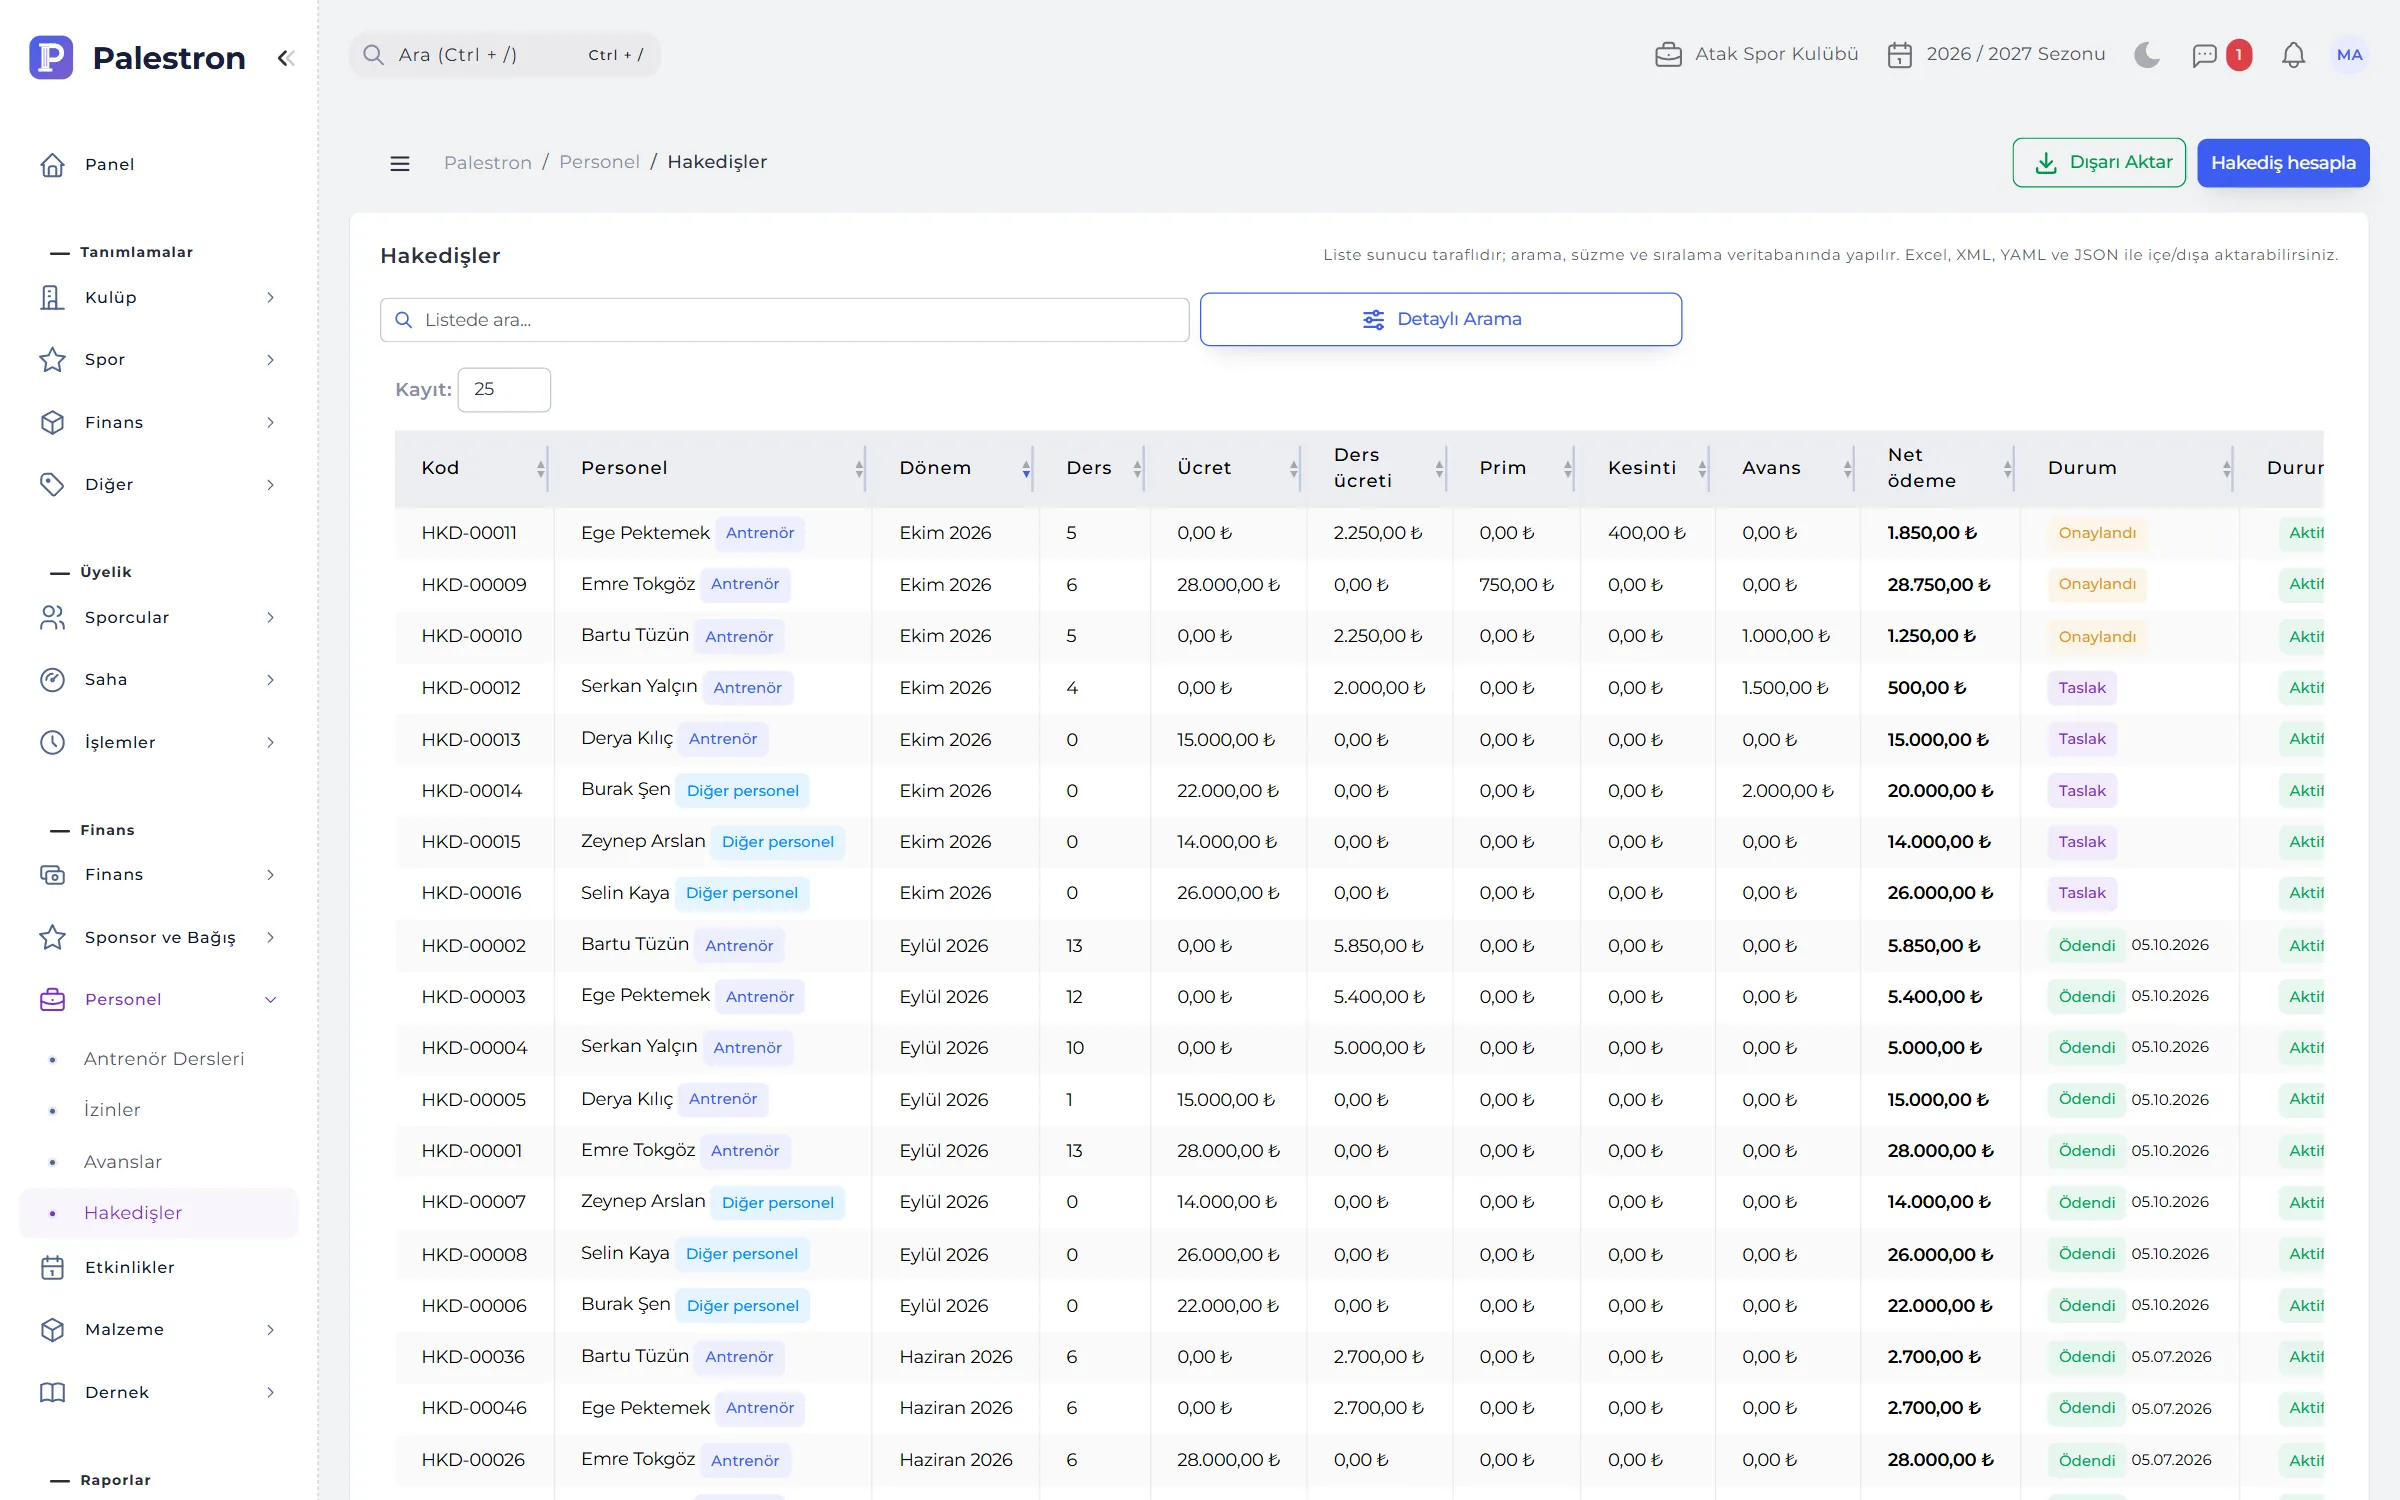This screenshot has height=1500, width=2400.
Task: Click the briefcase icon beside club name
Action: pyautogui.click(x=1668, y=55)
